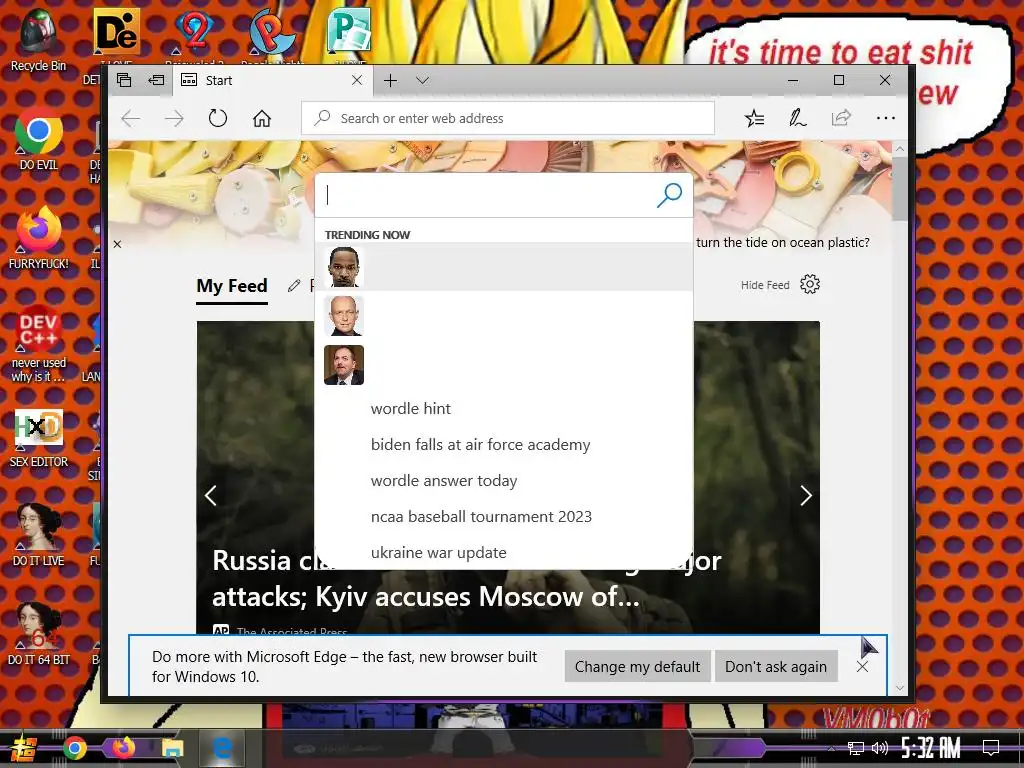Screen dimensions: 1024x768
Task: Close the Microsoft Edge default browser prompt
Action: pos(862,666)
